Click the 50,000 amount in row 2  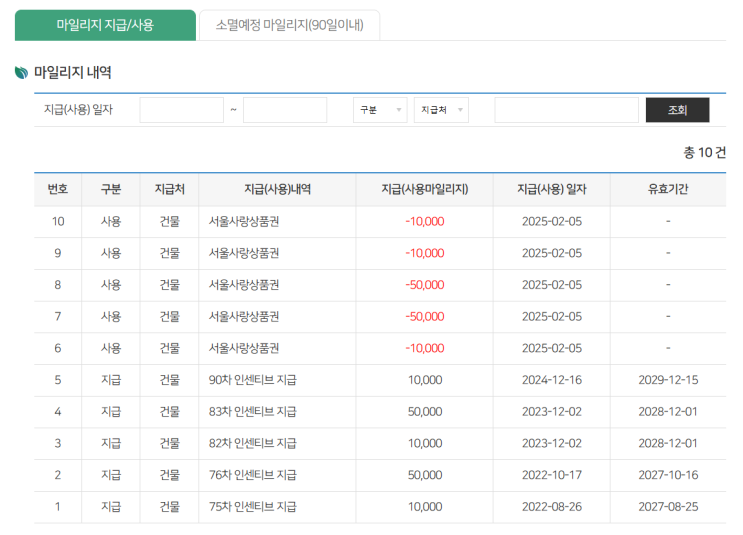(425, 475)
